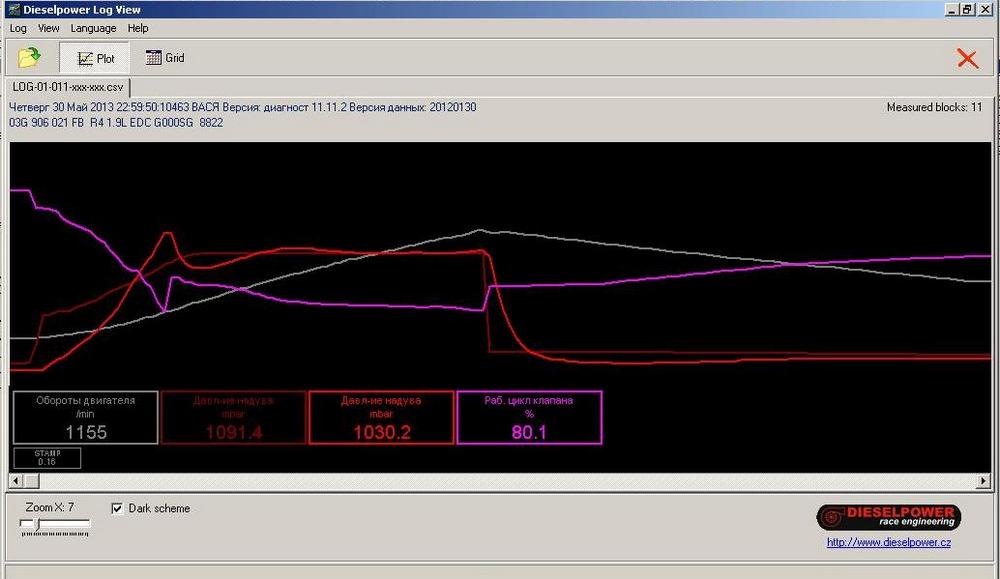Open the Log menu
Image resolution: width=1000 pixels, height=579 pixels.
(x=18, y=28)
